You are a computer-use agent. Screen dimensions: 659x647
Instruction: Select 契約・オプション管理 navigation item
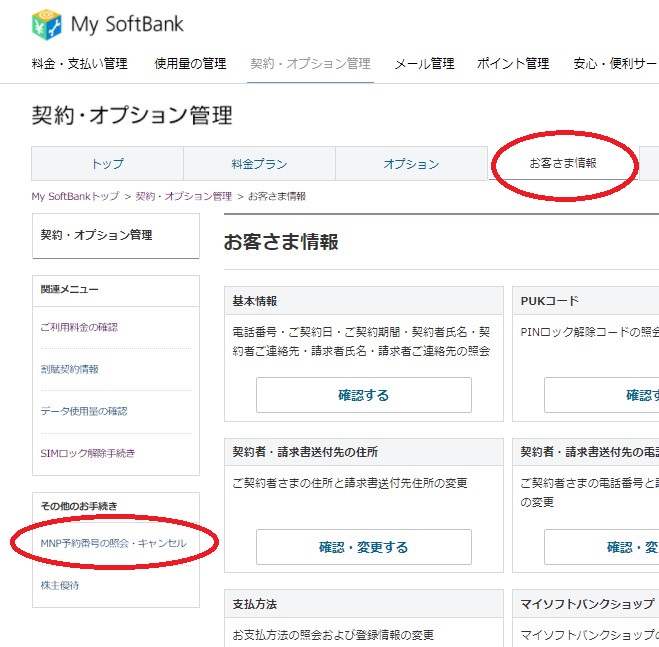point(310,63)
